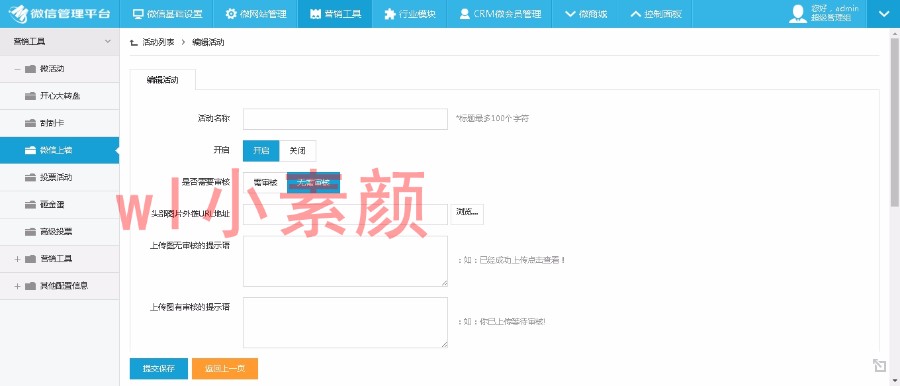Expand the 其他配置信息 tree group
900x386 pixels.
pos(17,286)
